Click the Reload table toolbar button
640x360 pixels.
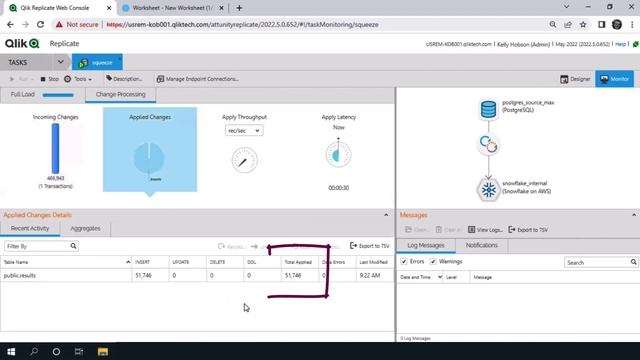(x=231, y=247)
